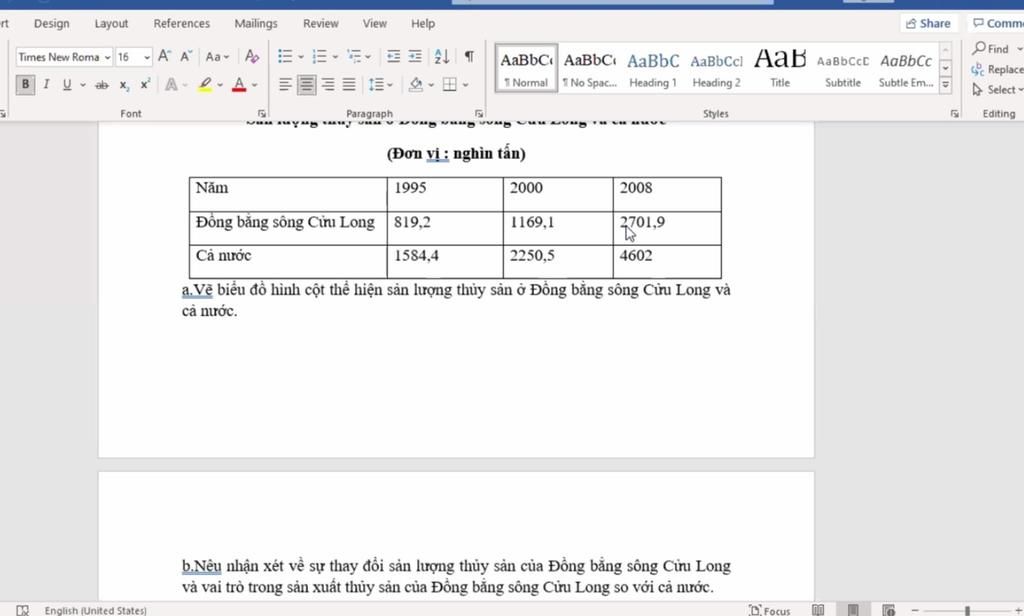
Task: Open the Paragraph dialog launcher
Action: tap(479, 113)
